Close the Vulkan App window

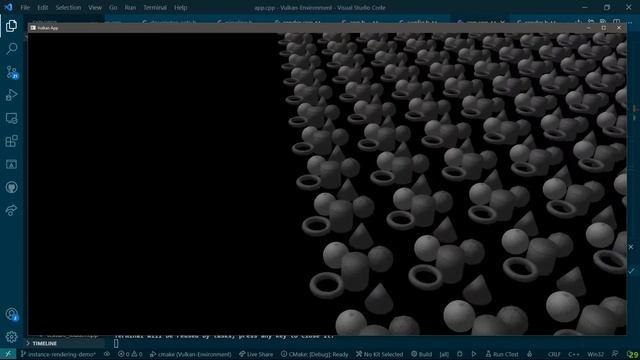tap(619, 28)
